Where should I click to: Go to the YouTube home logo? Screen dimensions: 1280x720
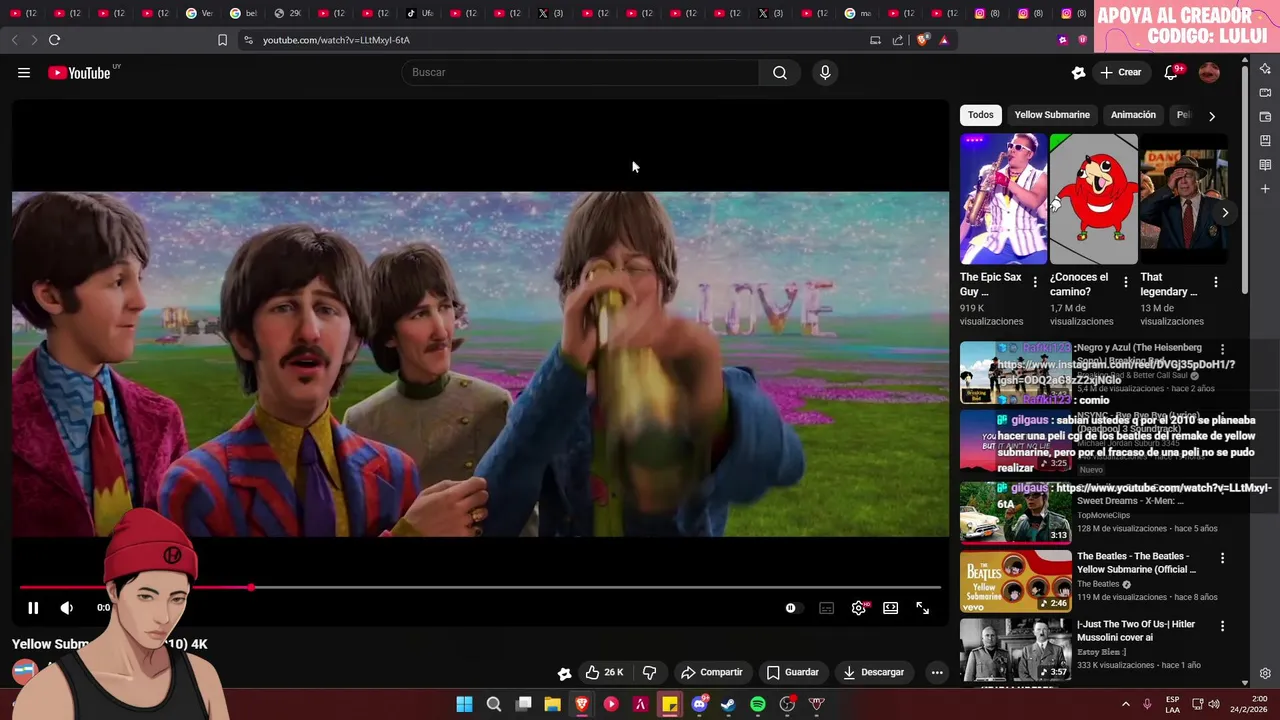click(80, 72)
